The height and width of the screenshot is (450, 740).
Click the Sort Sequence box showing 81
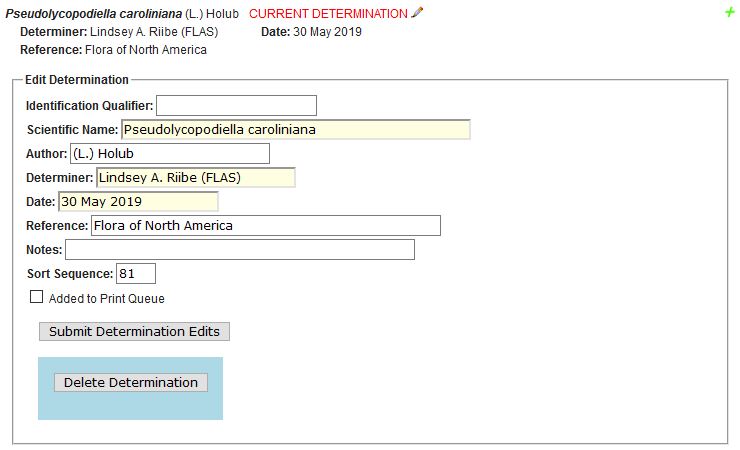tap(136, 274)
